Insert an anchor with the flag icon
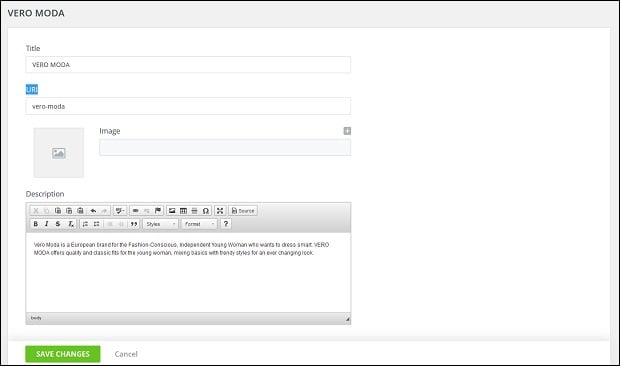 click(157, 211)
